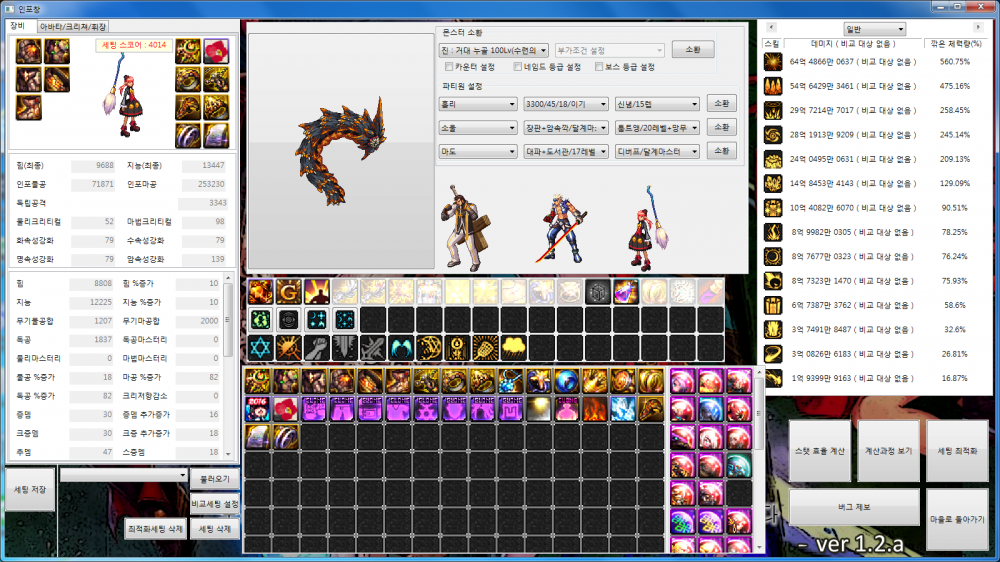Select the '2016' avatar item in inventory

(258, 409)
